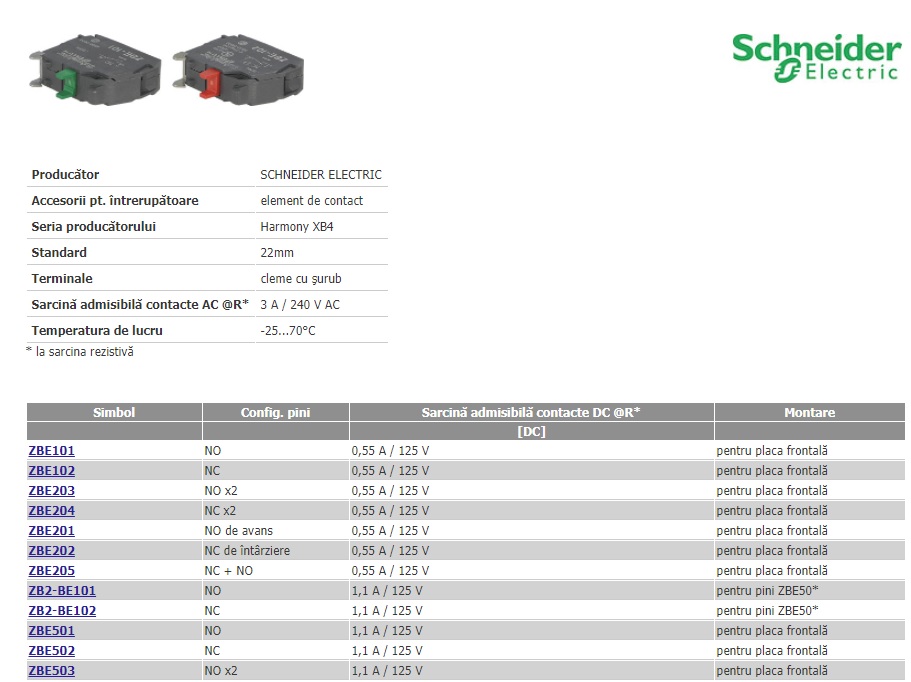Click the 'Accesorii pt. întrerupătoare' label
The image size is (911, 682).
115,201
